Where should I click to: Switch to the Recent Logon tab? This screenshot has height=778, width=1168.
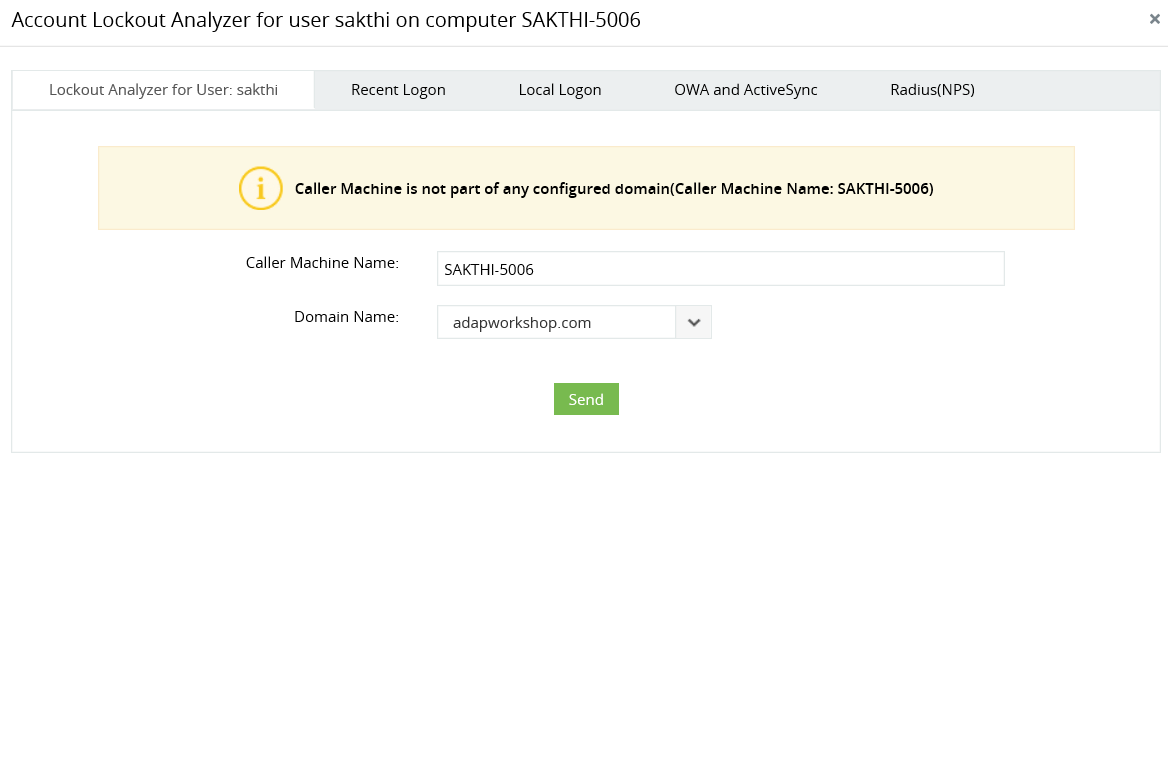(x=398, y=89)
